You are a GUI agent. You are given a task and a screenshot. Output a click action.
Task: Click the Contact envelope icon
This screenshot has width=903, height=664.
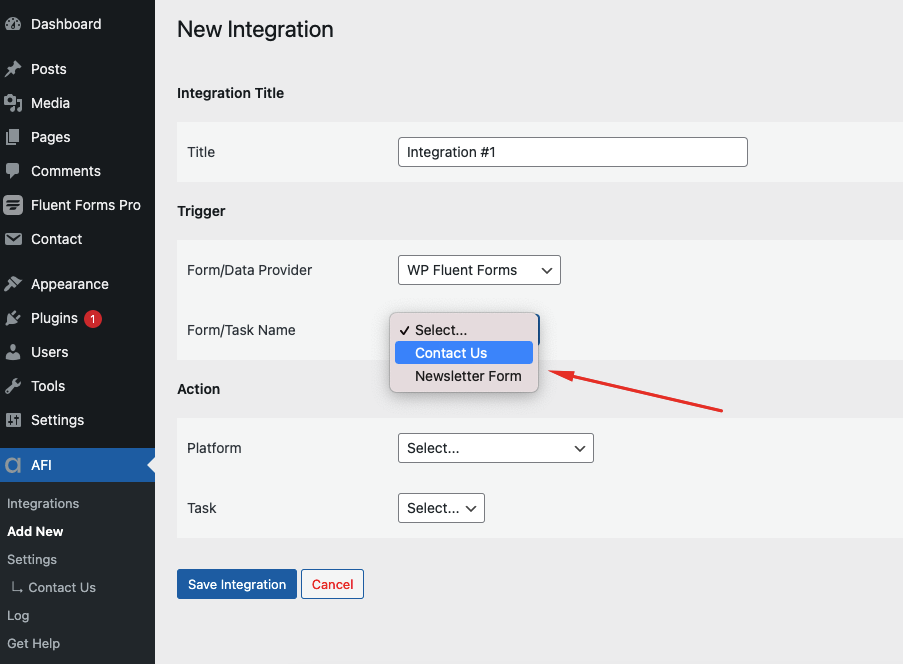point(13,239)
